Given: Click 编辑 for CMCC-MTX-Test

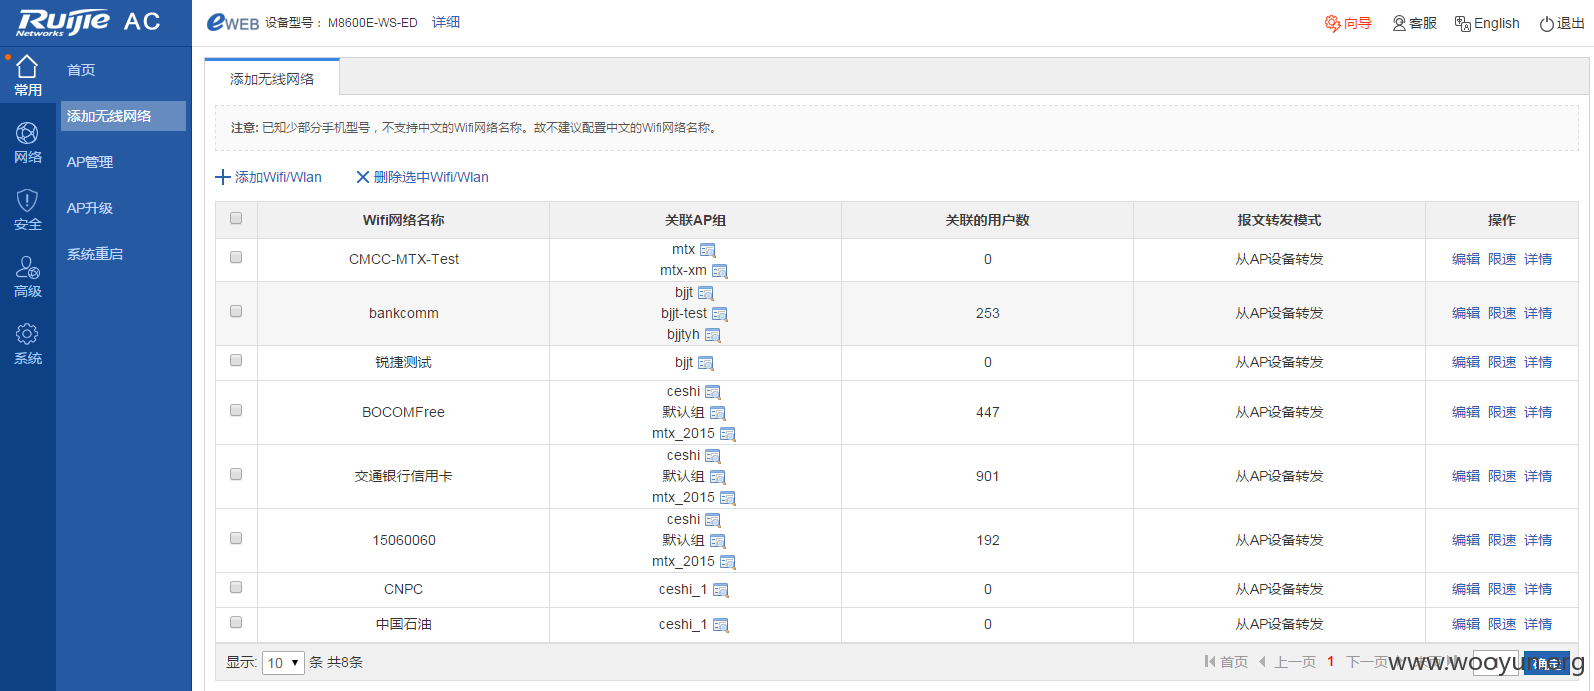Looking at the screenshot, I should point(1466,259).
